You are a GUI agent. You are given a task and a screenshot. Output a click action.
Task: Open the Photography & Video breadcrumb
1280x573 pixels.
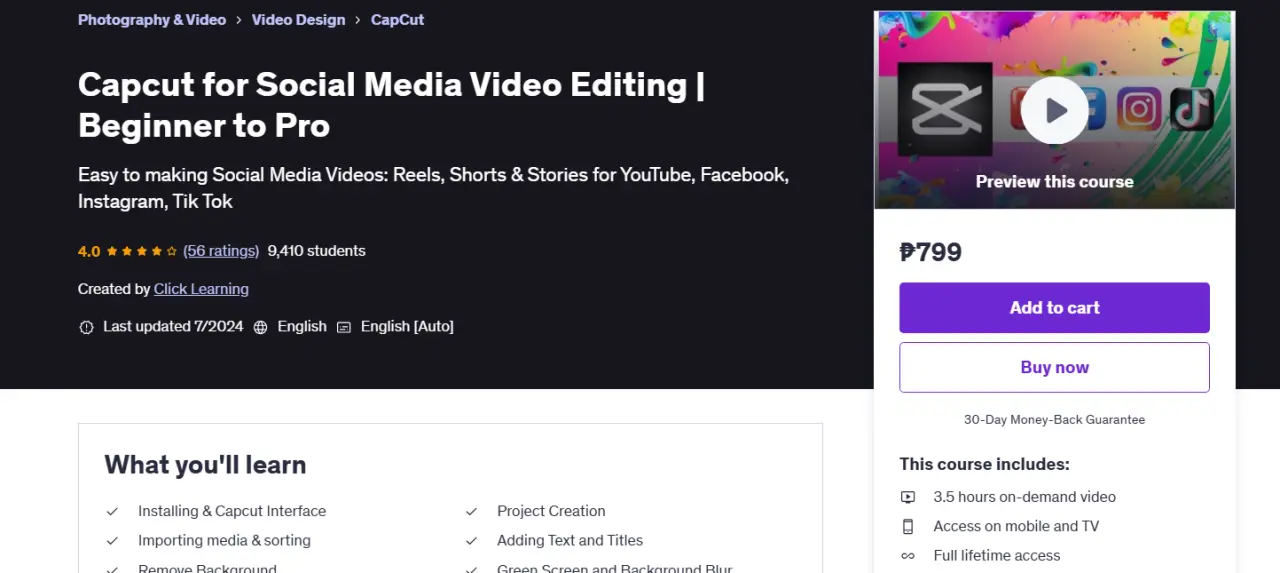[x=152, y=20]
